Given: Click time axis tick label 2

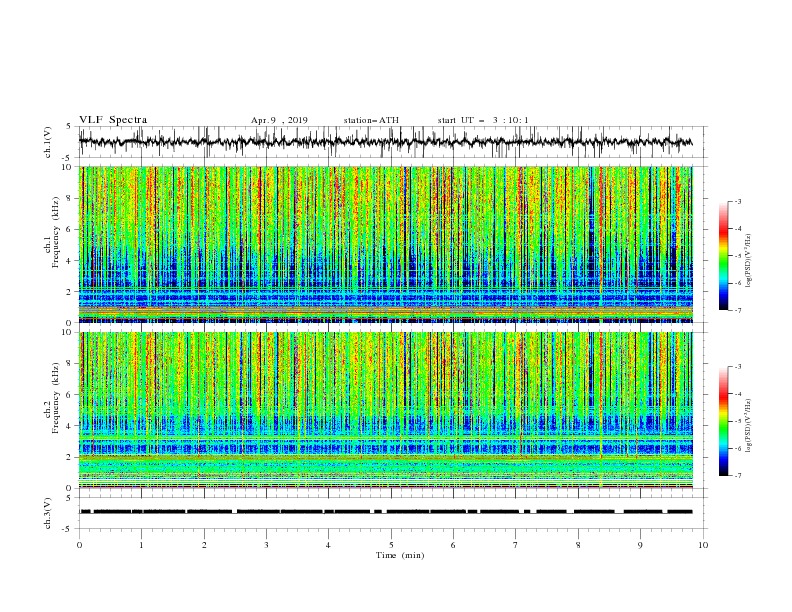Looking at the screenshot, I should point(204,545).
